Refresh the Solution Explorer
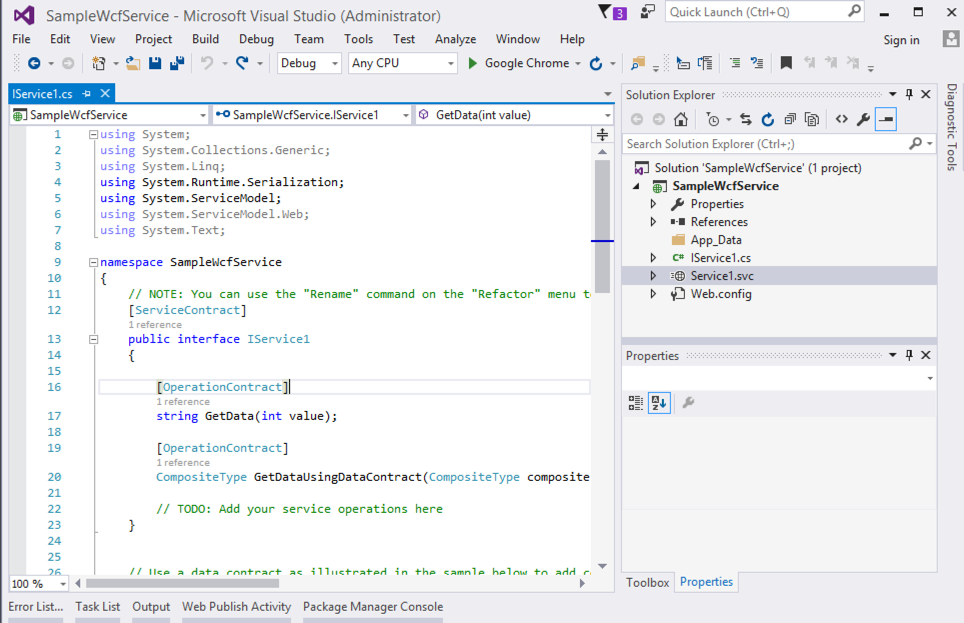The image size is (964, 623). click(768, 119)
